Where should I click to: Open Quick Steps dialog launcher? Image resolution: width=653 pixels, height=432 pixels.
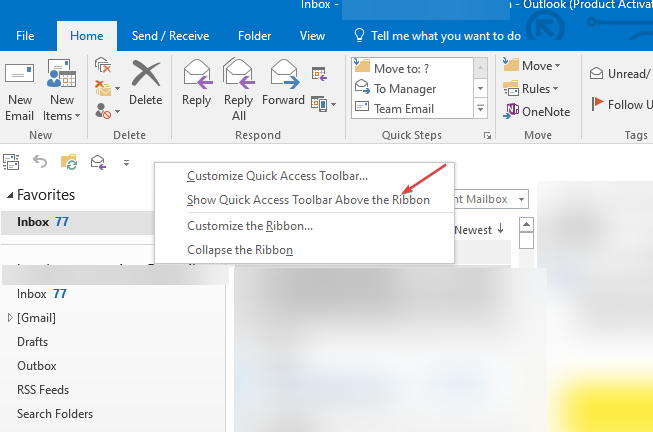point(487,135)
